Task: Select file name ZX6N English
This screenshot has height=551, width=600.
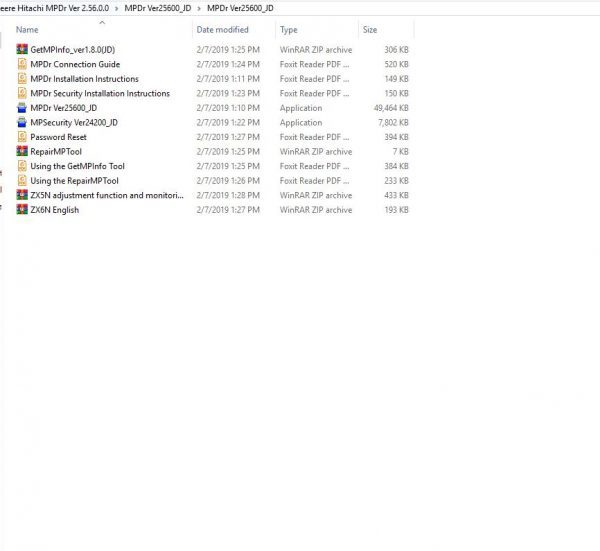Action: pos(54,210)
